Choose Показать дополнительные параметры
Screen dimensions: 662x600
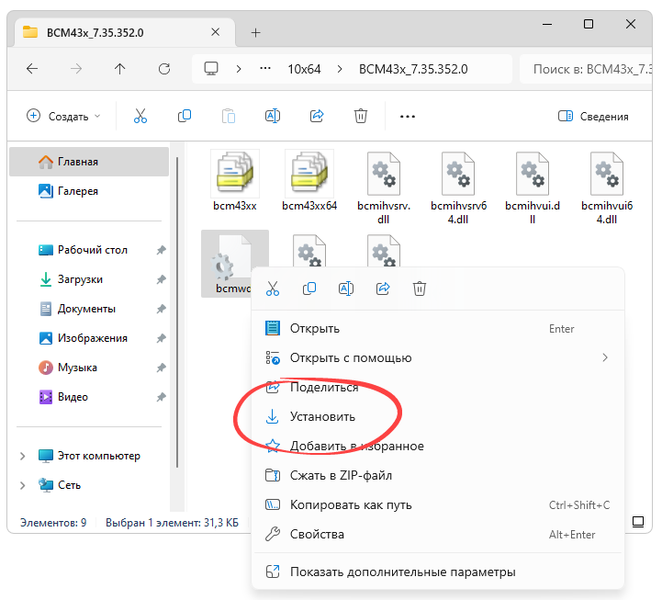click(438, 572)
